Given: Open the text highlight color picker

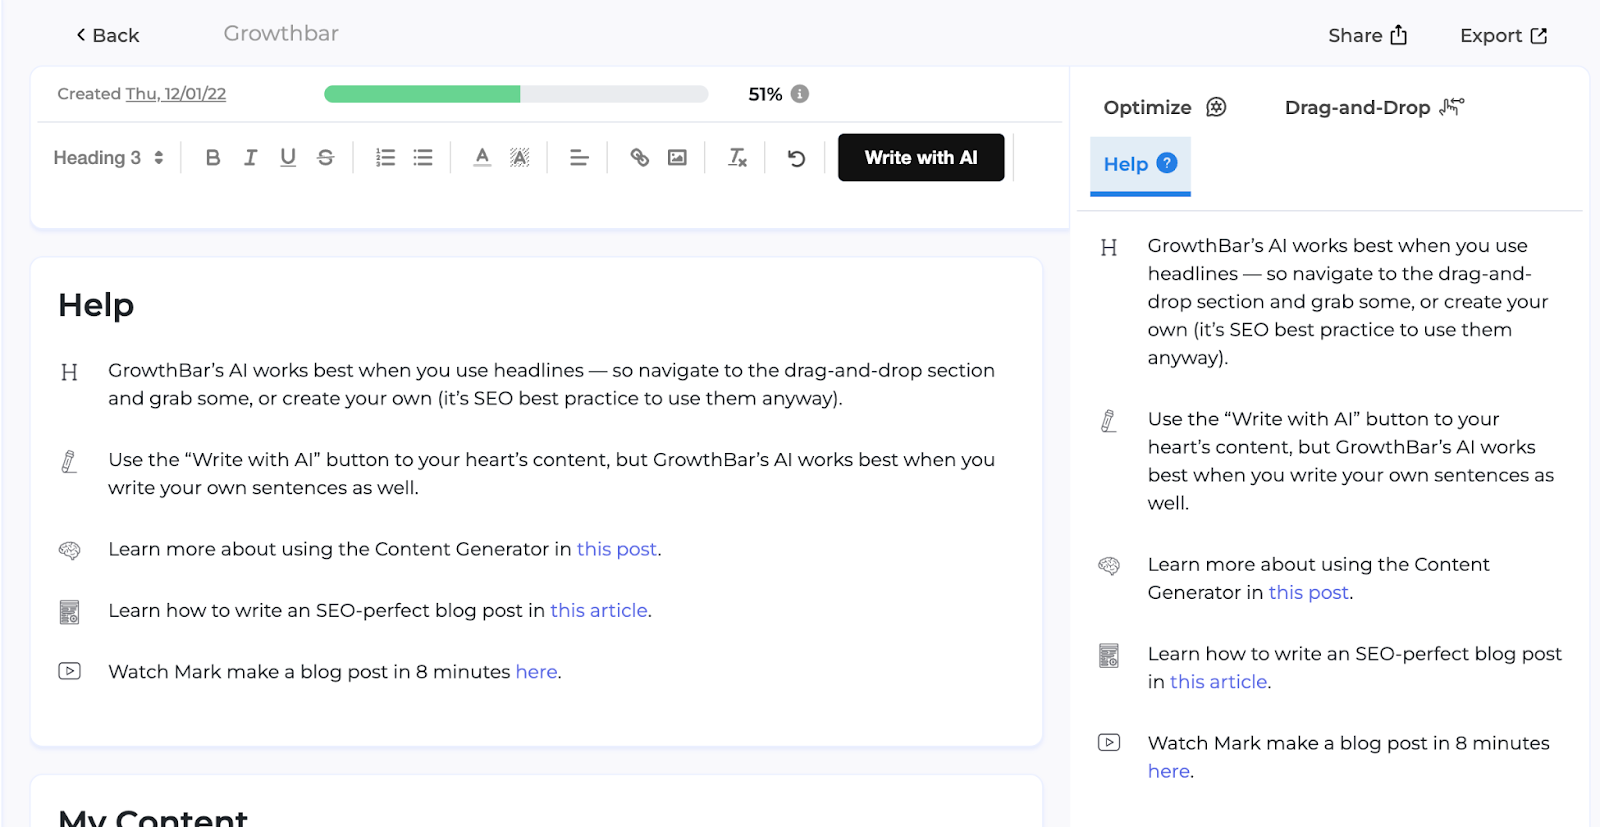Looking at the screenshot, I should pos(519,158).
